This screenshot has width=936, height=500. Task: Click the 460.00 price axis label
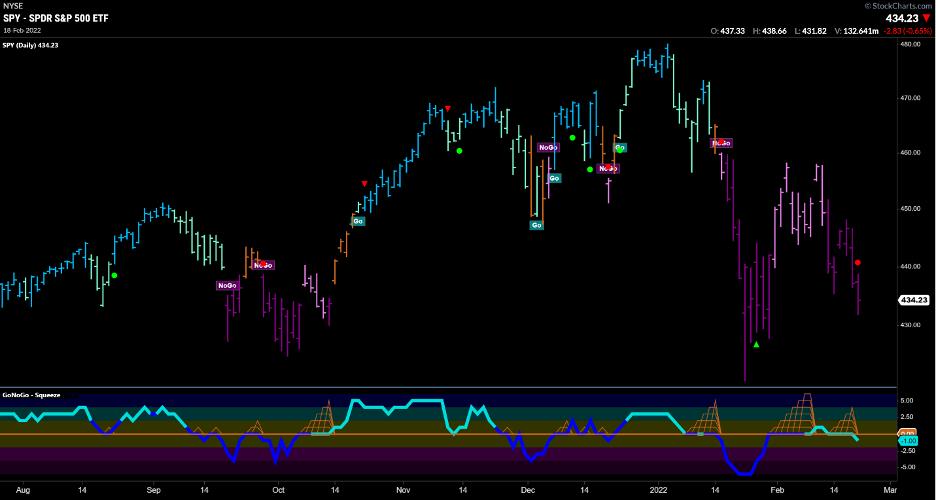click(909, 153)
